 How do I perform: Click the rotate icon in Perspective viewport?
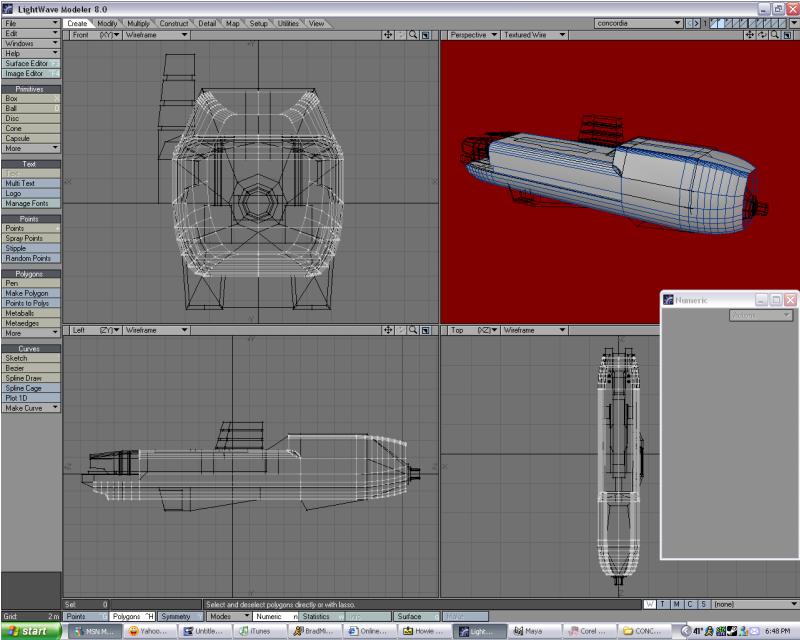click(x=764, y=34)
